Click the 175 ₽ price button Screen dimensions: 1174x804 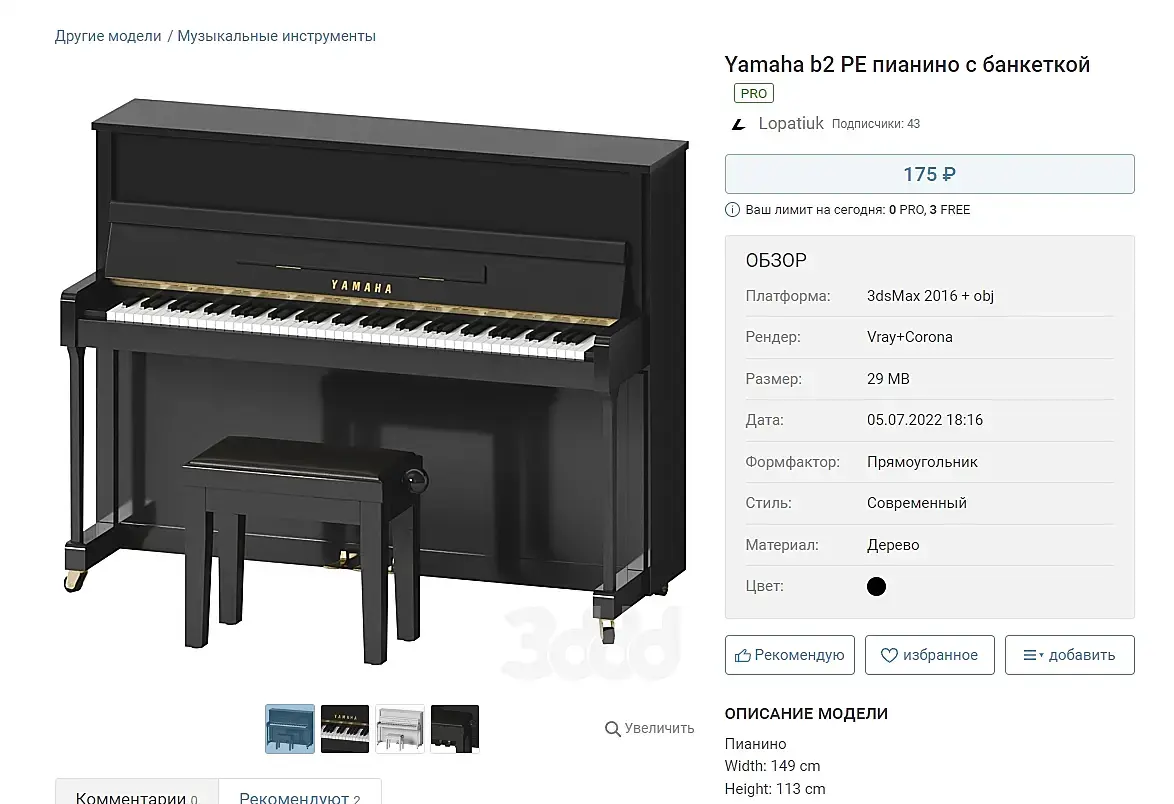(x=929, y=174)
